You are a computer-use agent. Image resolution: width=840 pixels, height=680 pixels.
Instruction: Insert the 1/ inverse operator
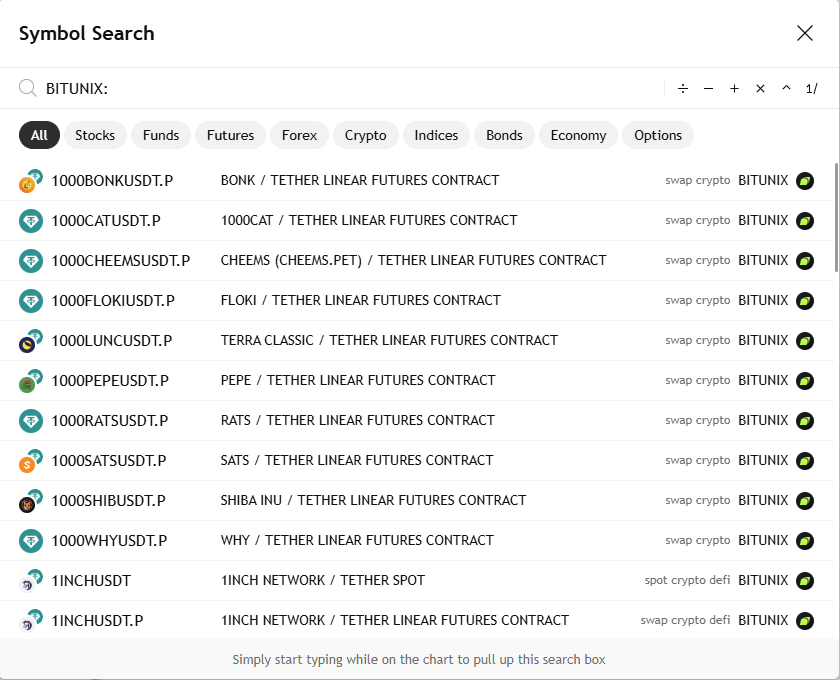[812, 88]
